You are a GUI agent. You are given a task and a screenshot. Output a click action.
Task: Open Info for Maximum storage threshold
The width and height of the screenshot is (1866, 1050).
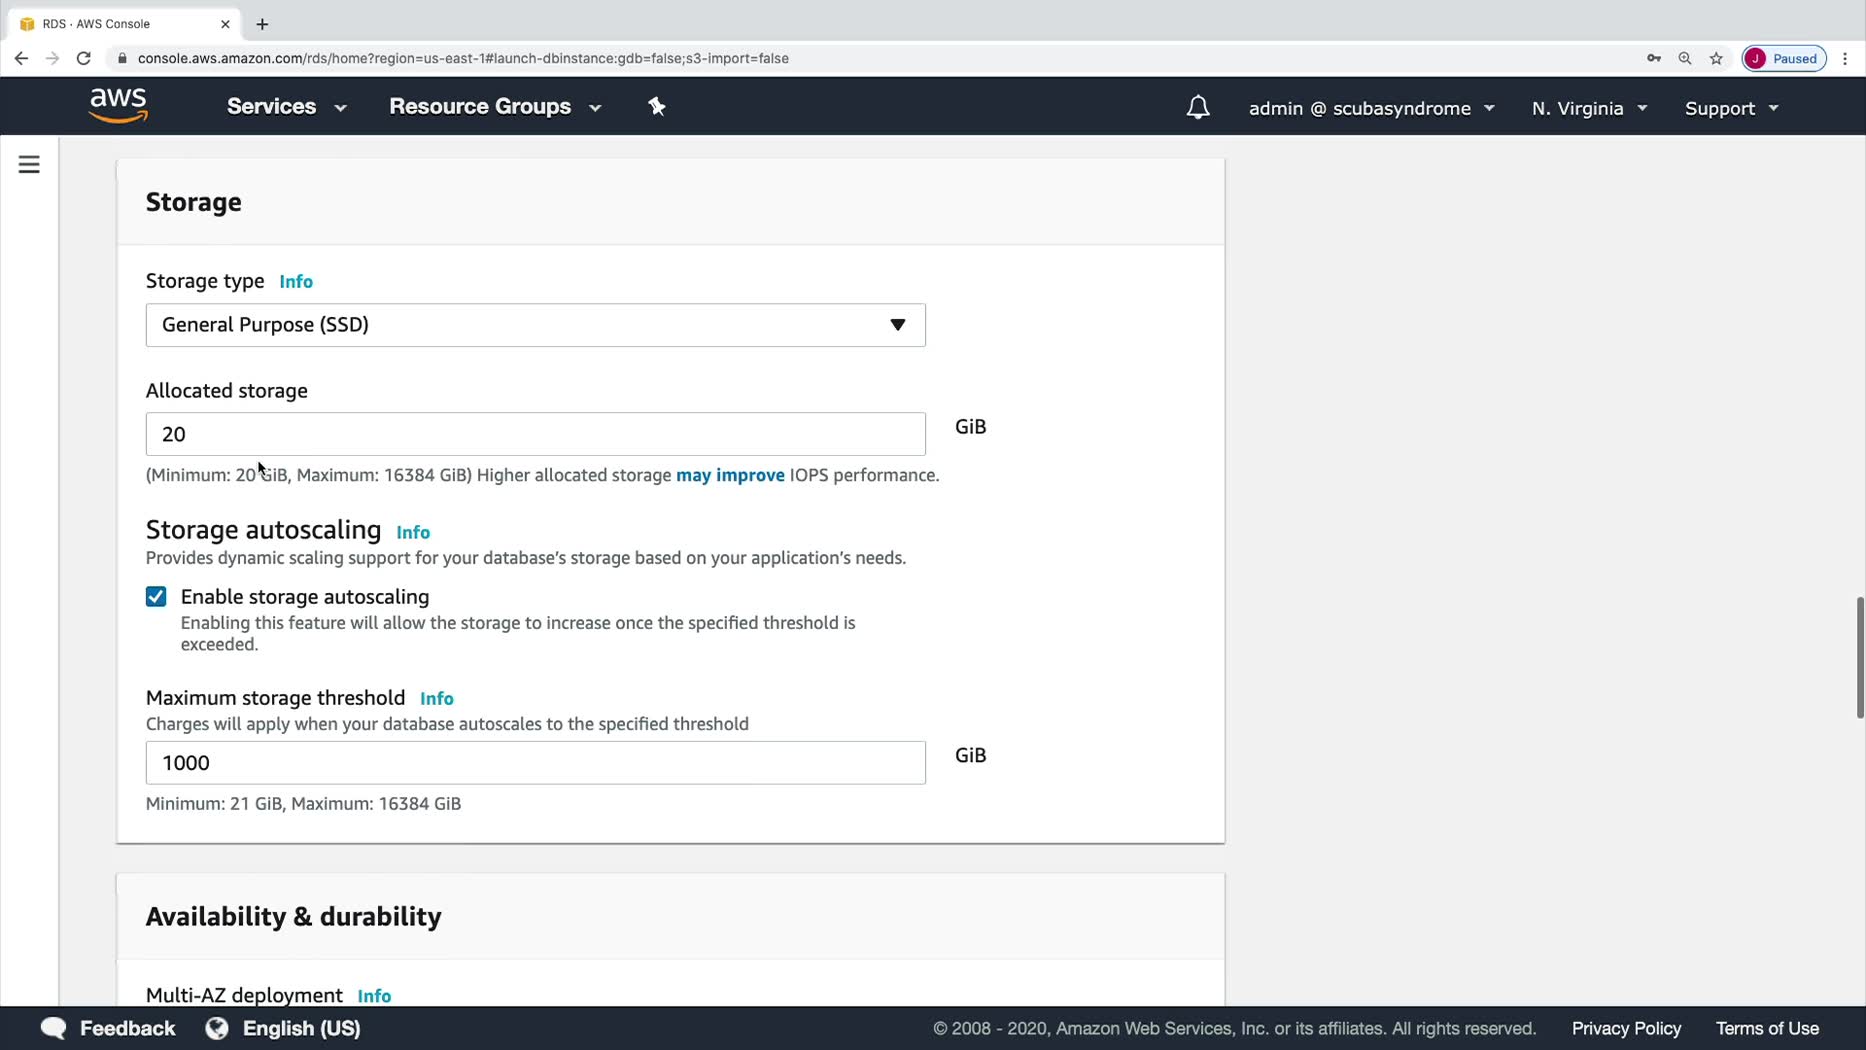[437, 699]
